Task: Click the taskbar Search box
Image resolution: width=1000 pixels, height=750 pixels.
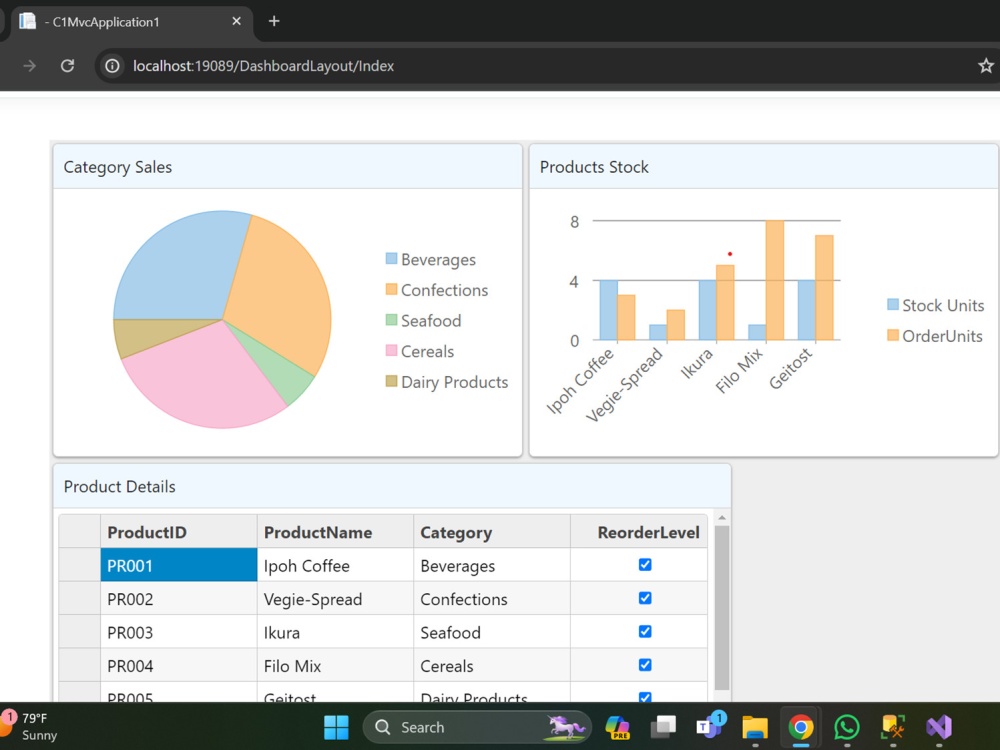Action: [477, 727]
